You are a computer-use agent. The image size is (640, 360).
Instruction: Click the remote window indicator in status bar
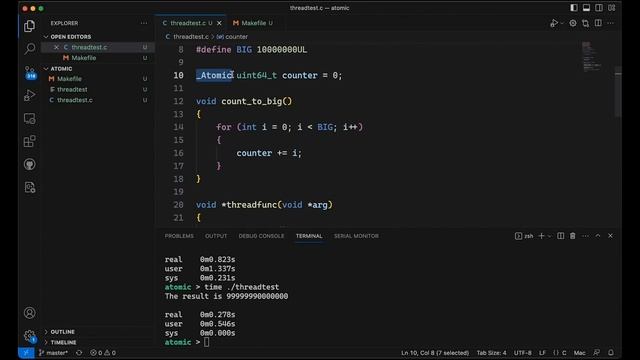click(26, 353)
